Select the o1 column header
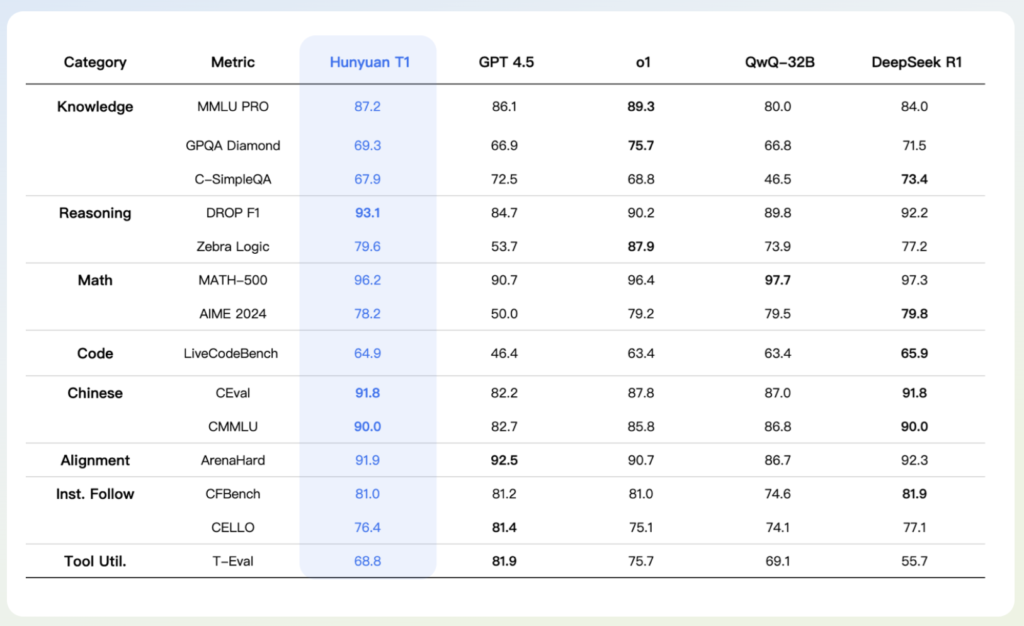This screenshot has height=626, width=1024. pos(642,62)
